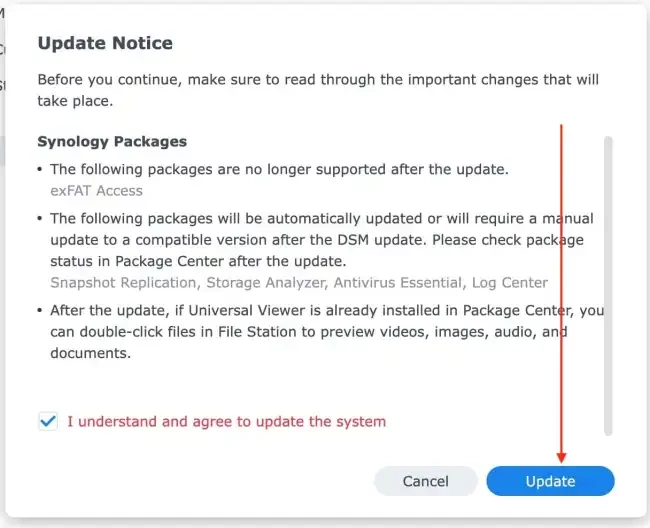The image size is (650, 528).
Task: Click the "Before you continue" intro paragraph
Action: point(320,88)
